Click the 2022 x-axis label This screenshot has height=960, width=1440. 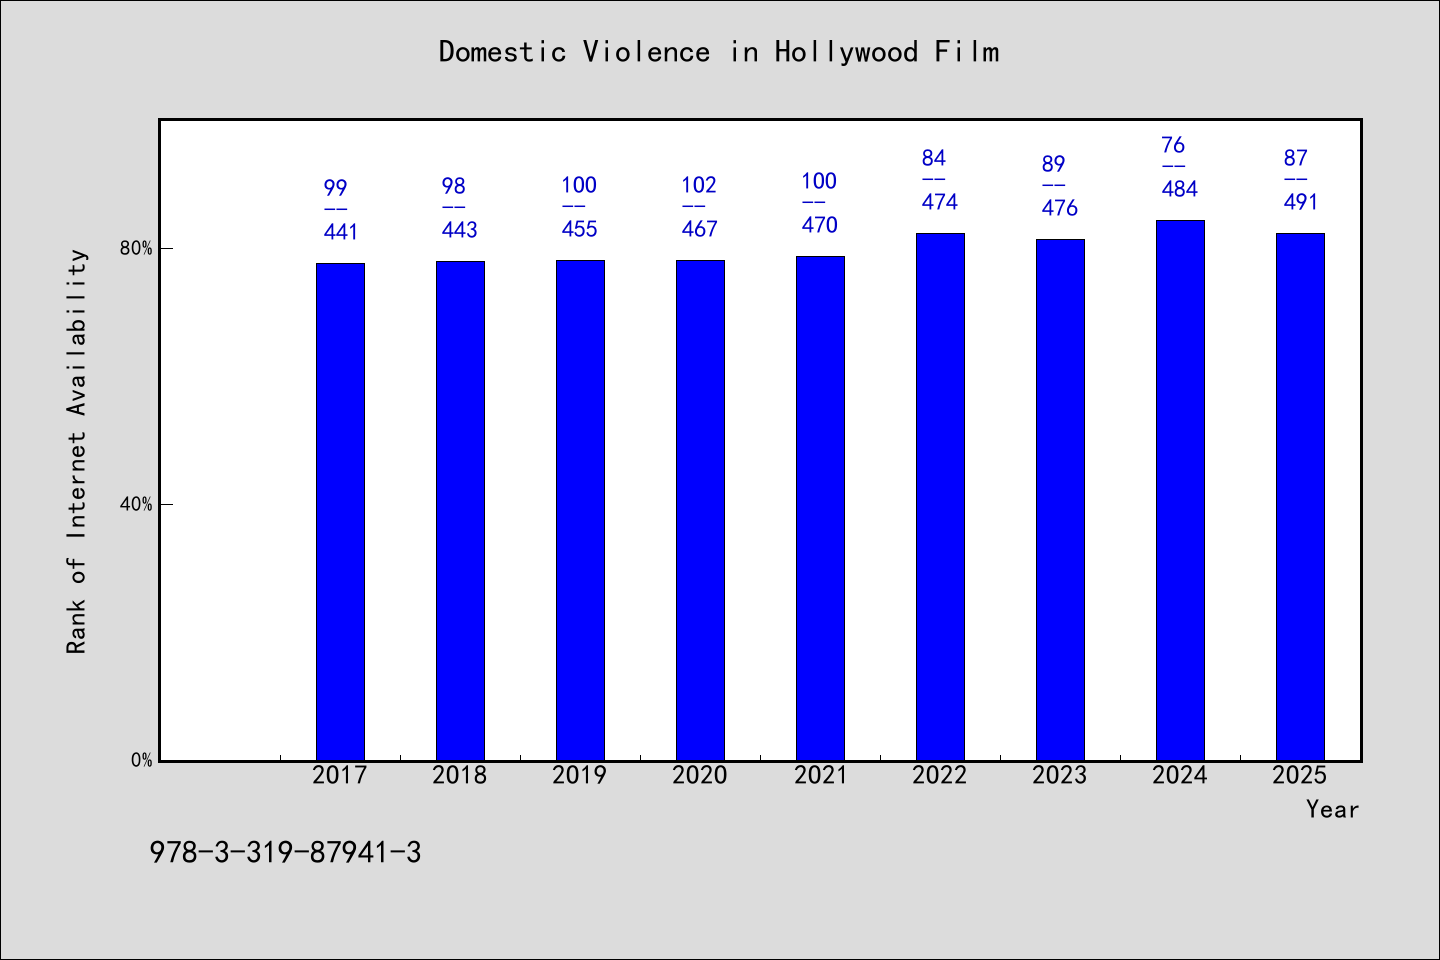(940, 775)
